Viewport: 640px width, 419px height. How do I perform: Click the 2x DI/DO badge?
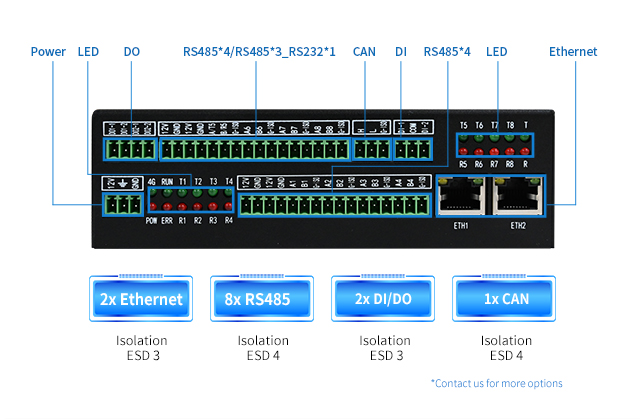383,299
